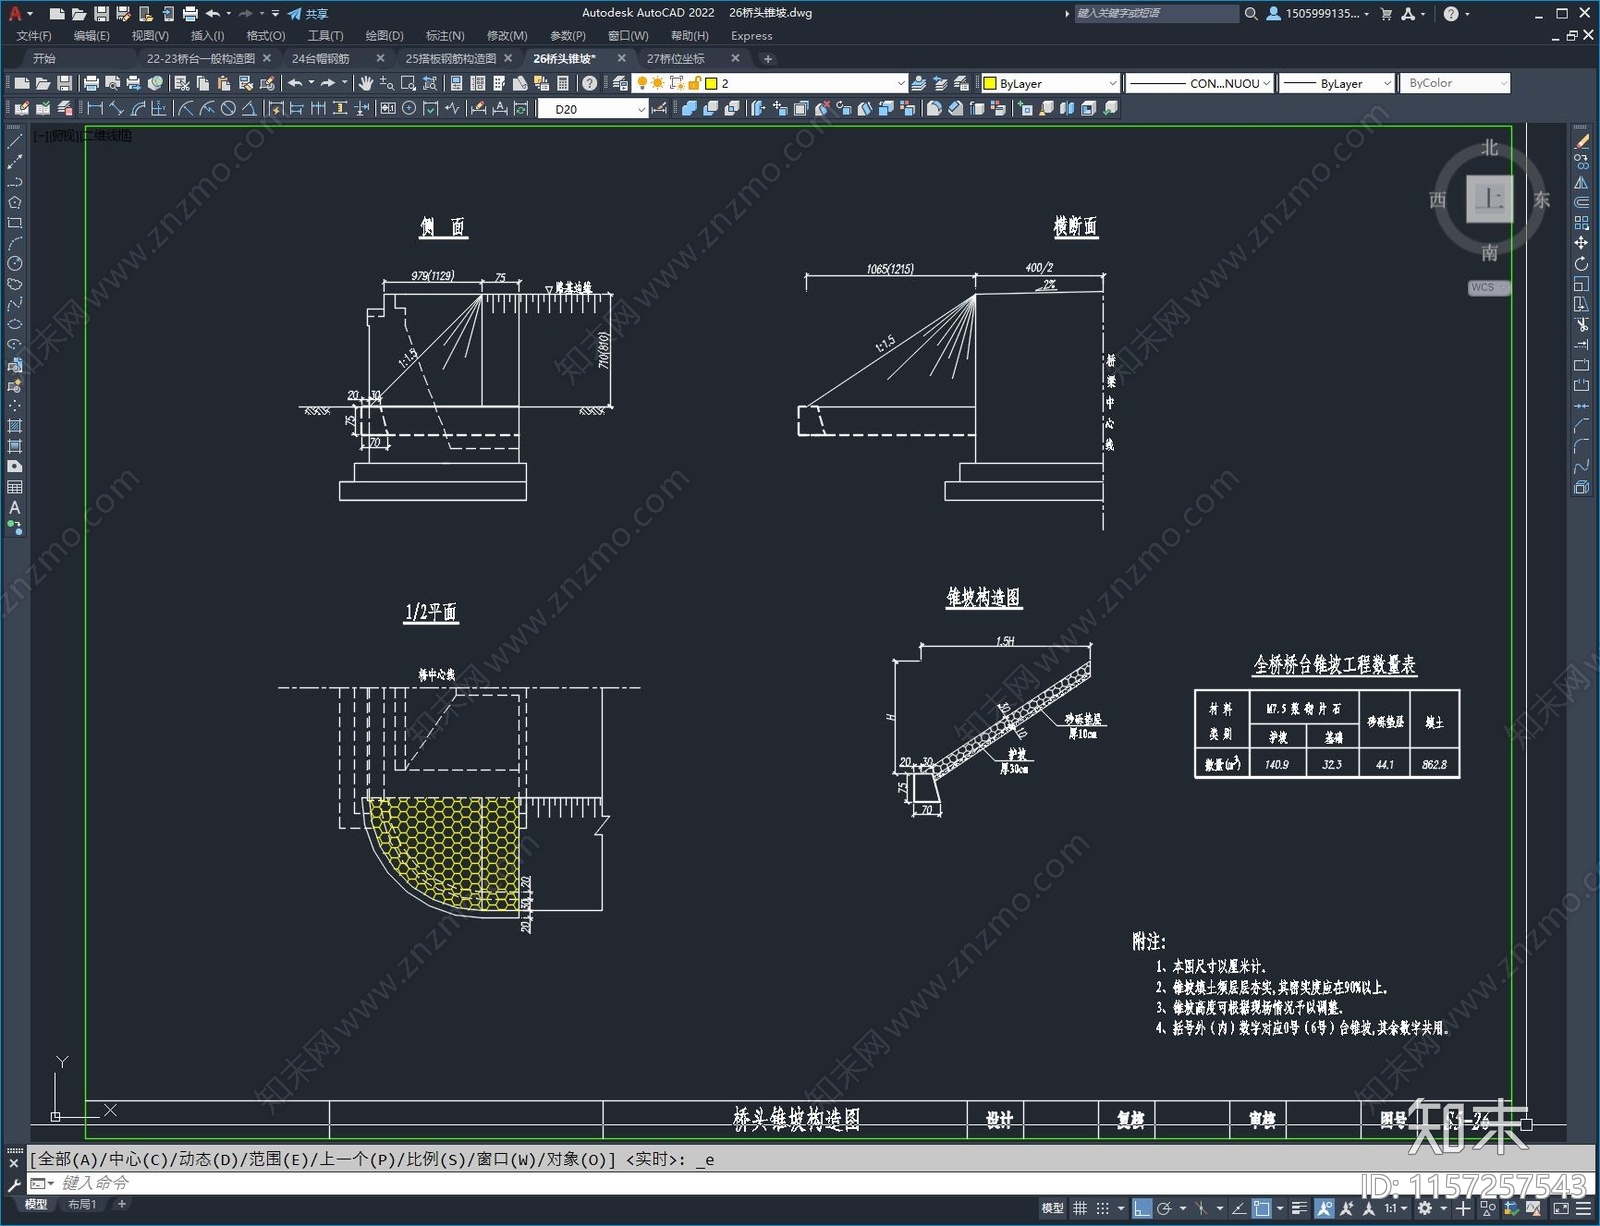Select the Line tool in draw toolbar

click(14, 142)
